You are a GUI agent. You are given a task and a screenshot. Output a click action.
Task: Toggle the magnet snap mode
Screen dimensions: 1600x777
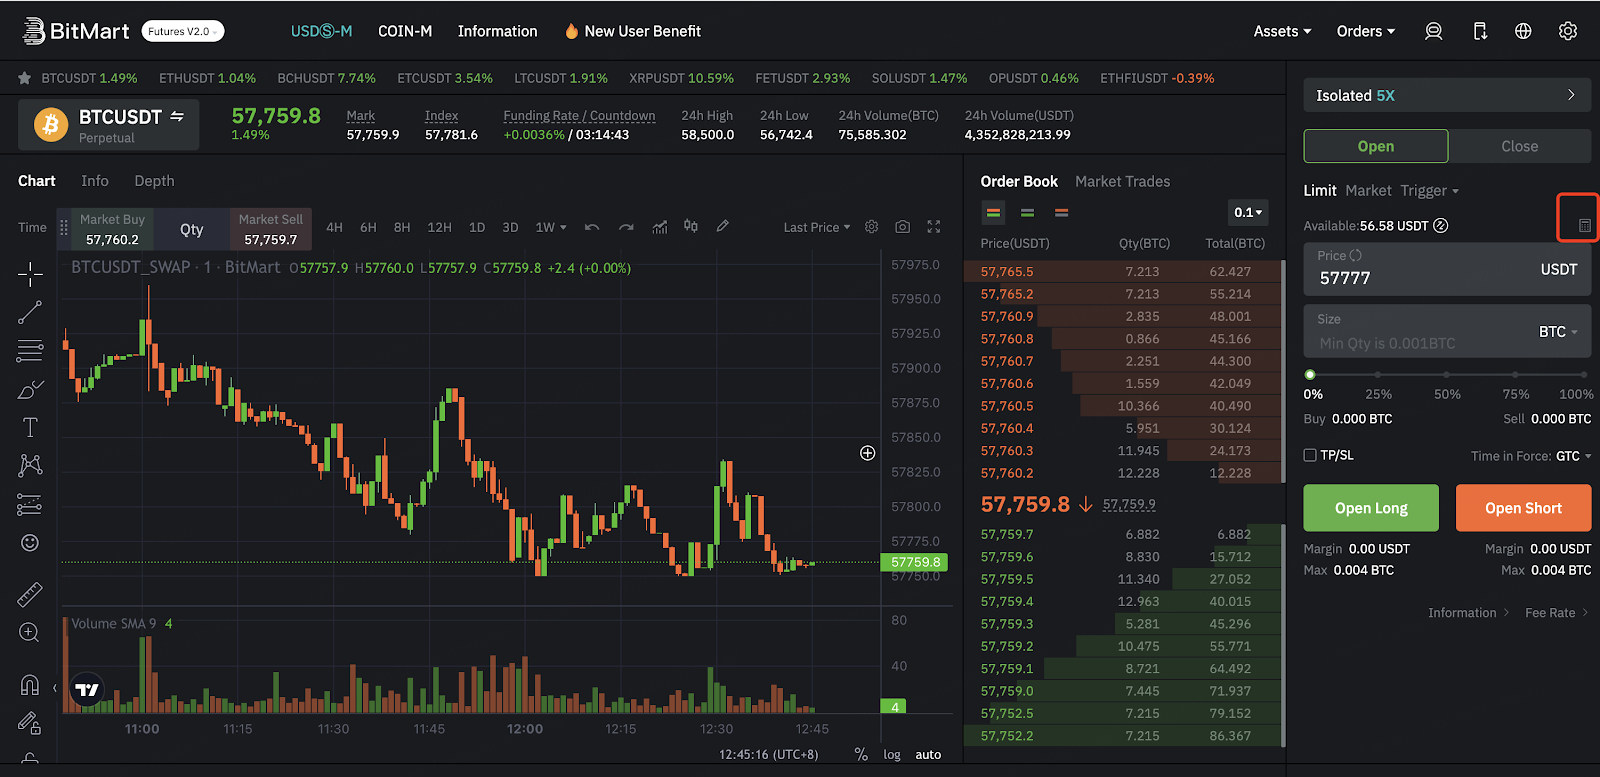pyautogui.click(x=30, y=685)
